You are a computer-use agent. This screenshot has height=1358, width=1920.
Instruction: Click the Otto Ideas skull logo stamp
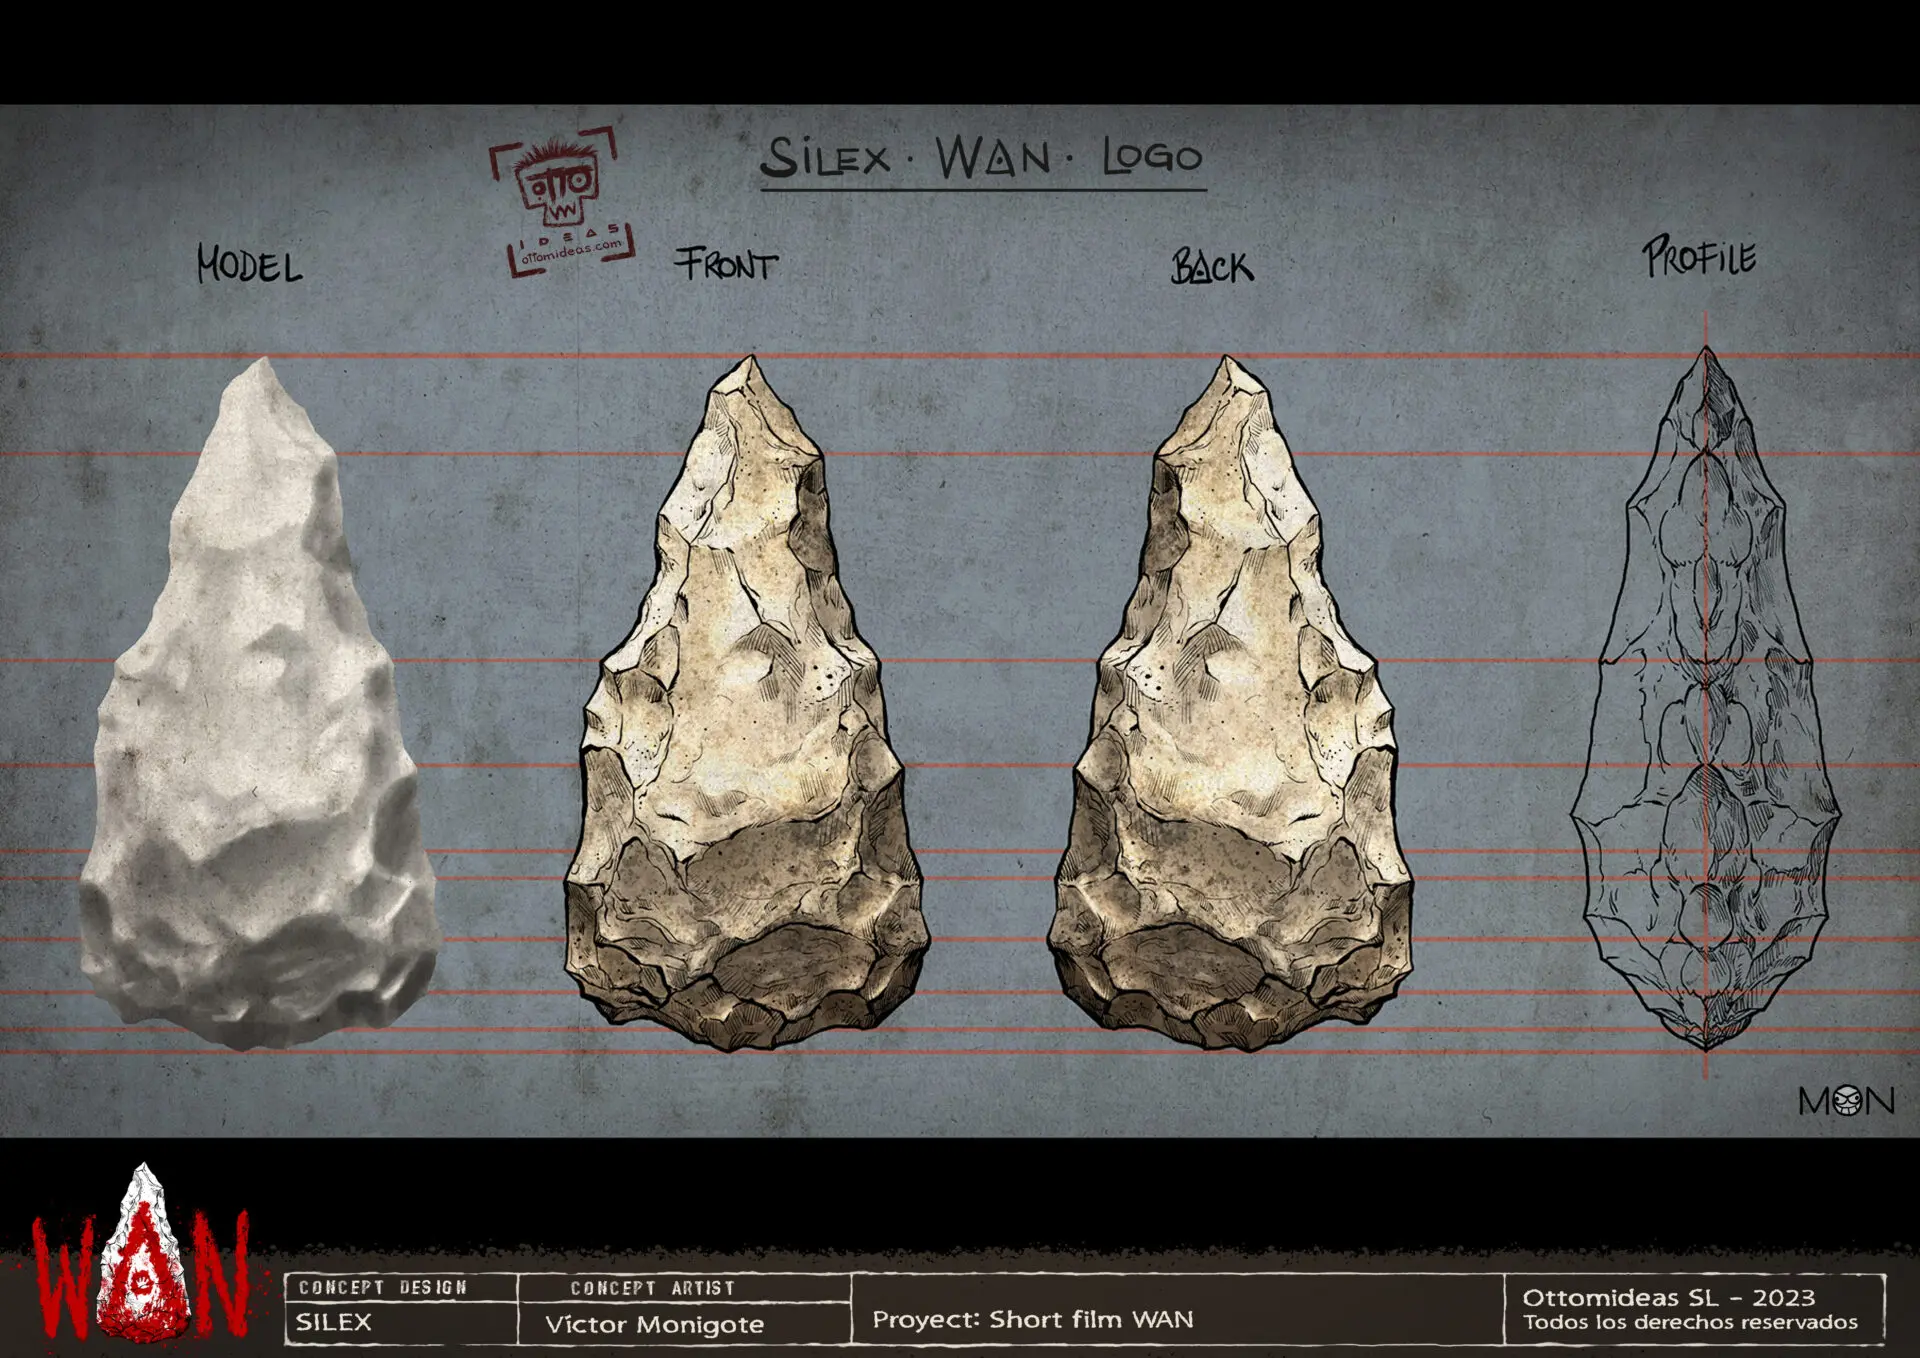point(562,200)
